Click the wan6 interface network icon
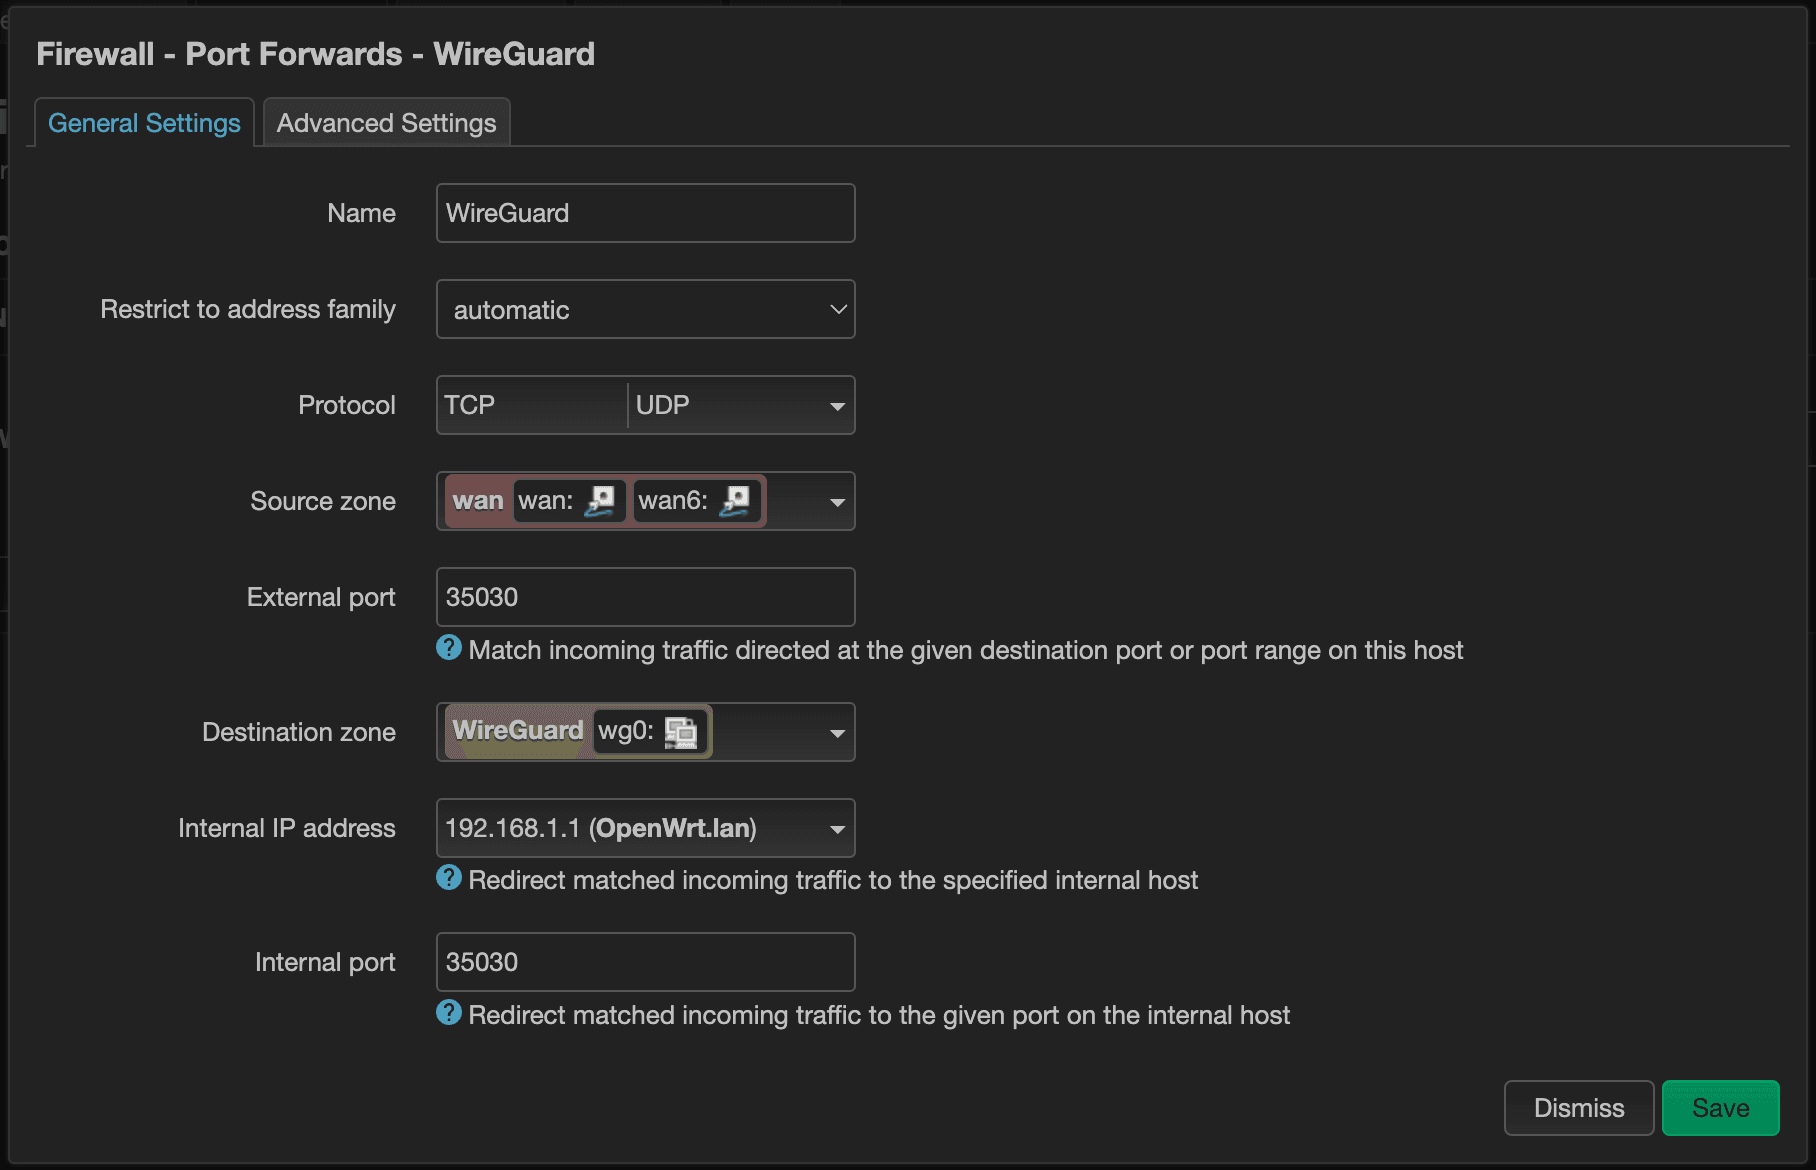This screenshot has height=1170, width=1816. click(x=736, y=501)
